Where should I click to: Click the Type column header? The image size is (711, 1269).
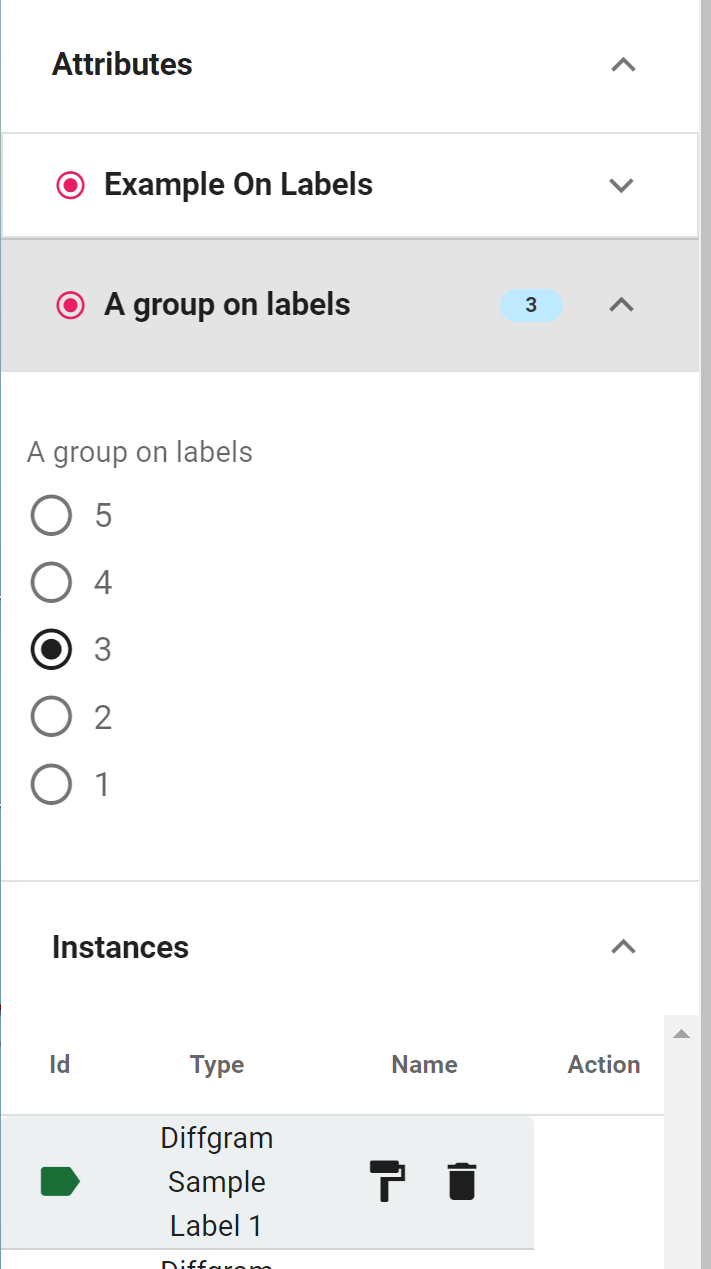tap(217, 1065)
